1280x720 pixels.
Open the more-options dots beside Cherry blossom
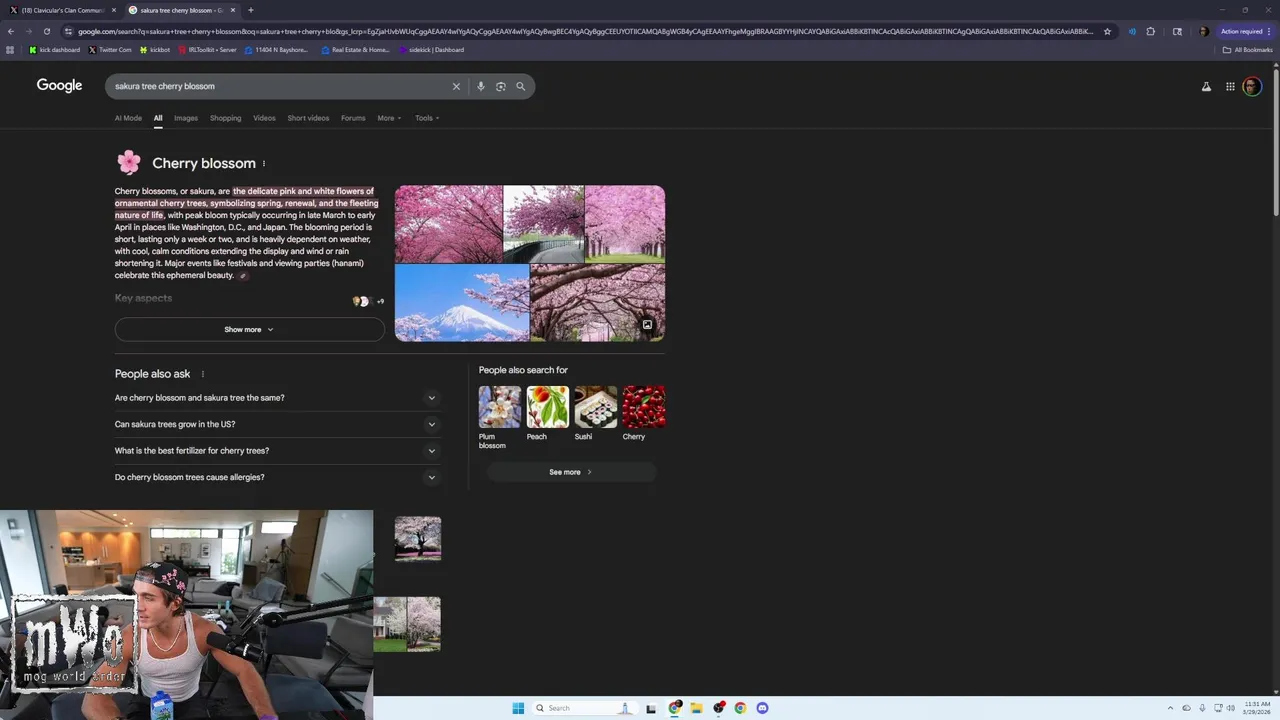(x=264, y=164)
